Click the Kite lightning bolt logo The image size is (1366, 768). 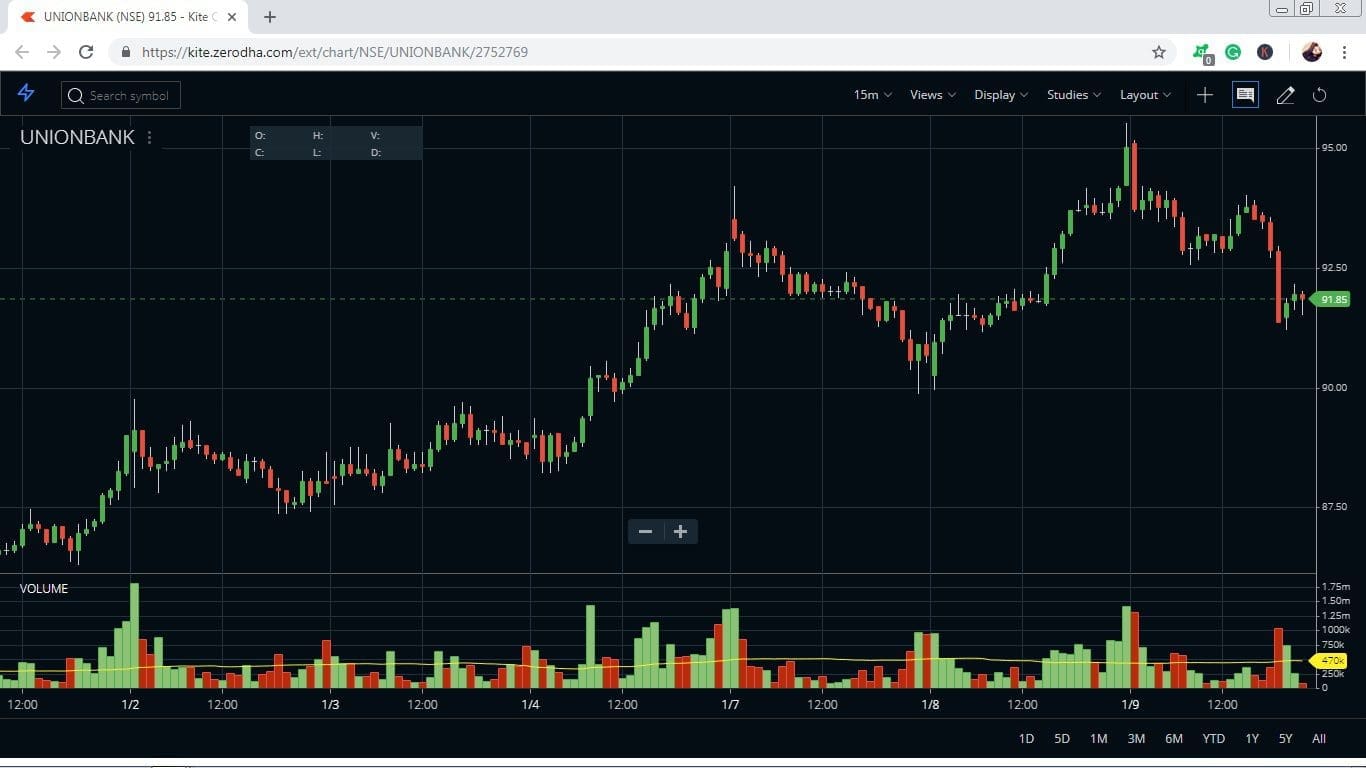click(x=26, y=93)
